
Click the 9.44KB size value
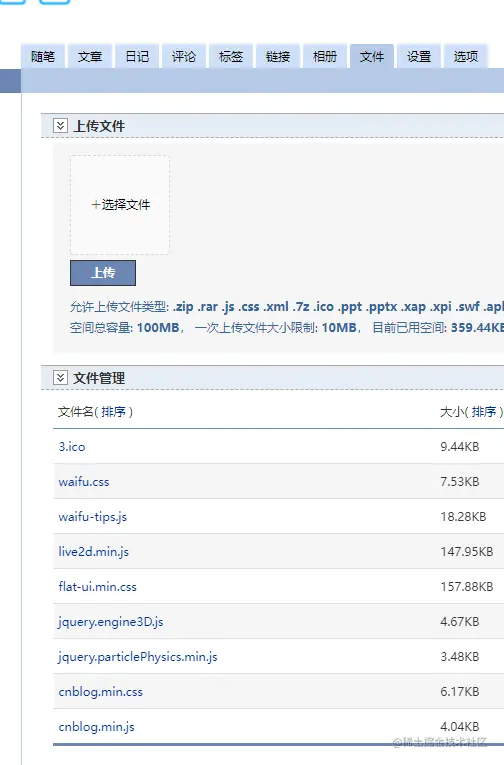pos(460,446)
